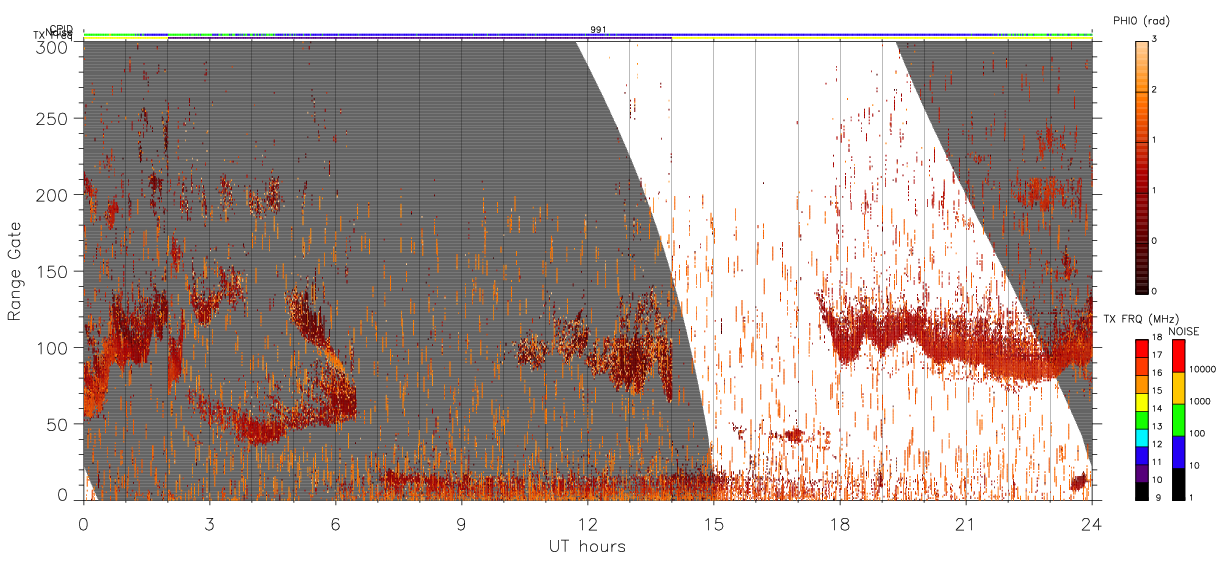This screenshot has width=1228, height=567.
Task: Click the x-axis tick label '18'
Action: [840, 523]
